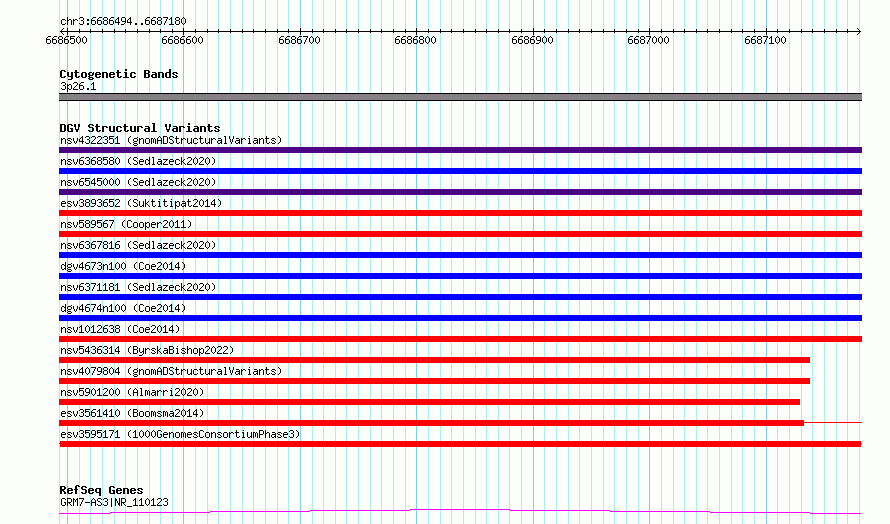Select the blue nsv6371181 variant bar
890x524 pixels.
coord(460,297)
